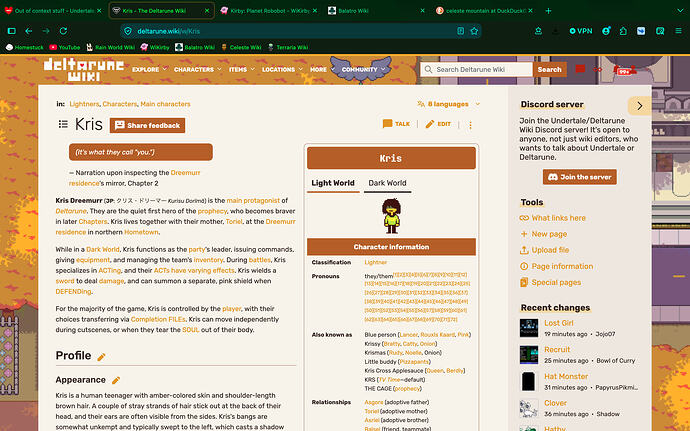
Task: Edit the Profile section via pencil icon
Action: click(101, 357)
